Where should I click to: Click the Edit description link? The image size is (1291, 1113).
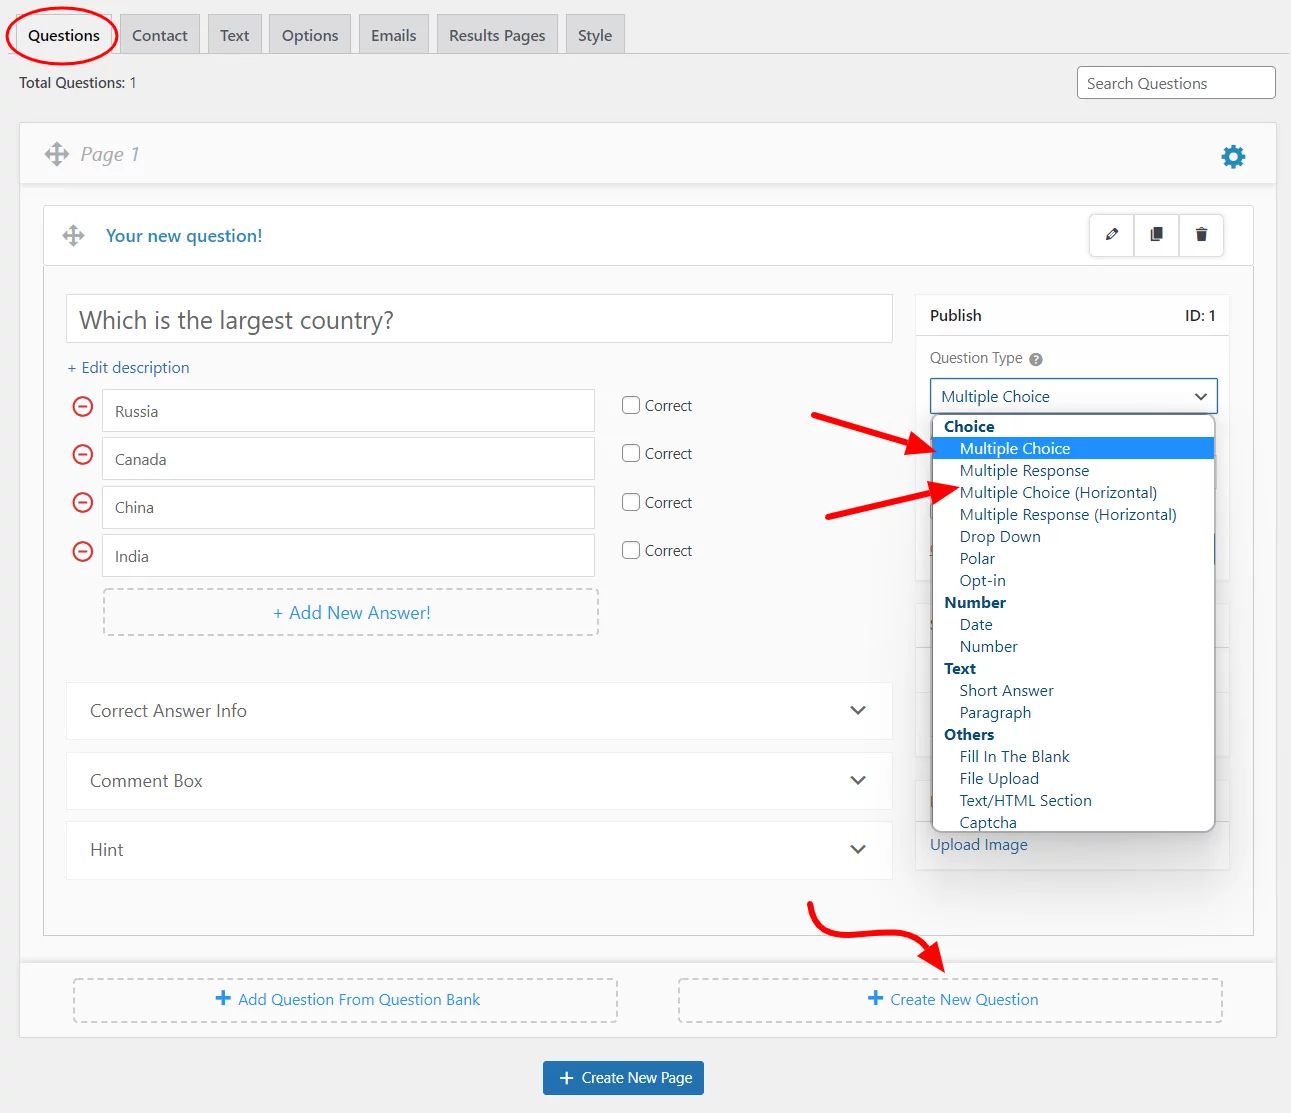129,368
